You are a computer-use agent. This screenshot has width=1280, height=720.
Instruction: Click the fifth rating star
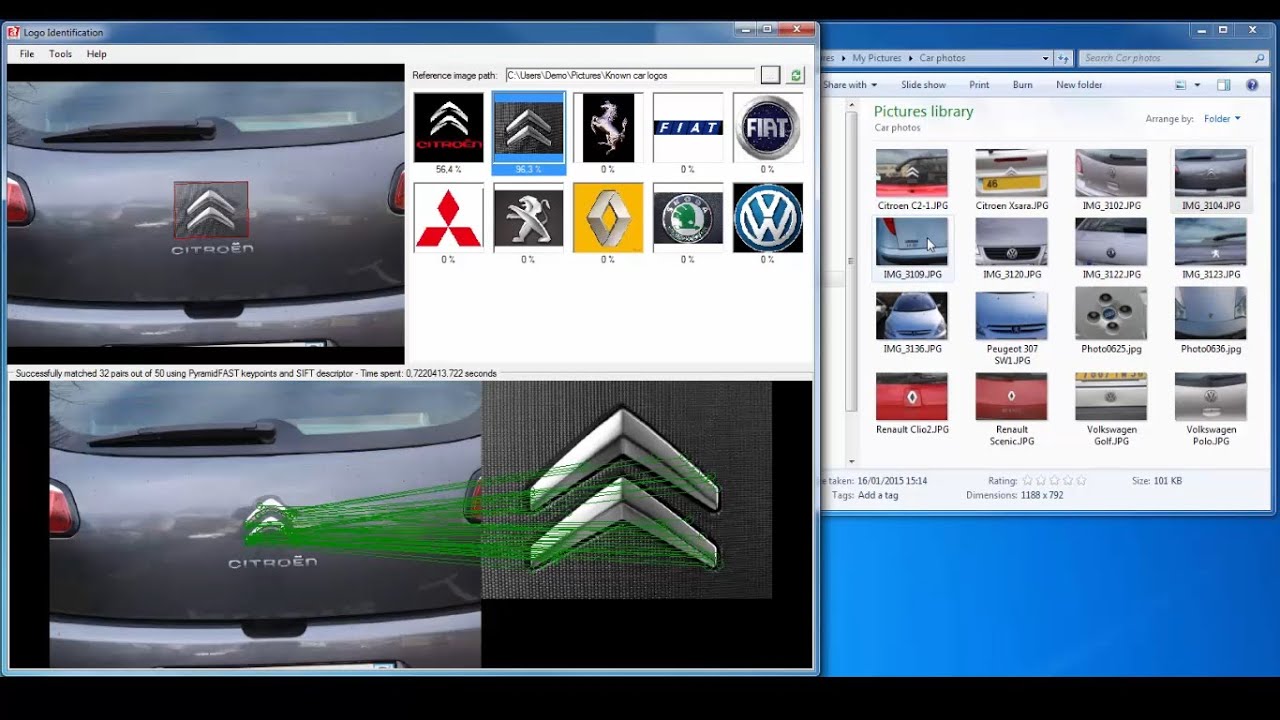pos(1080,481)
